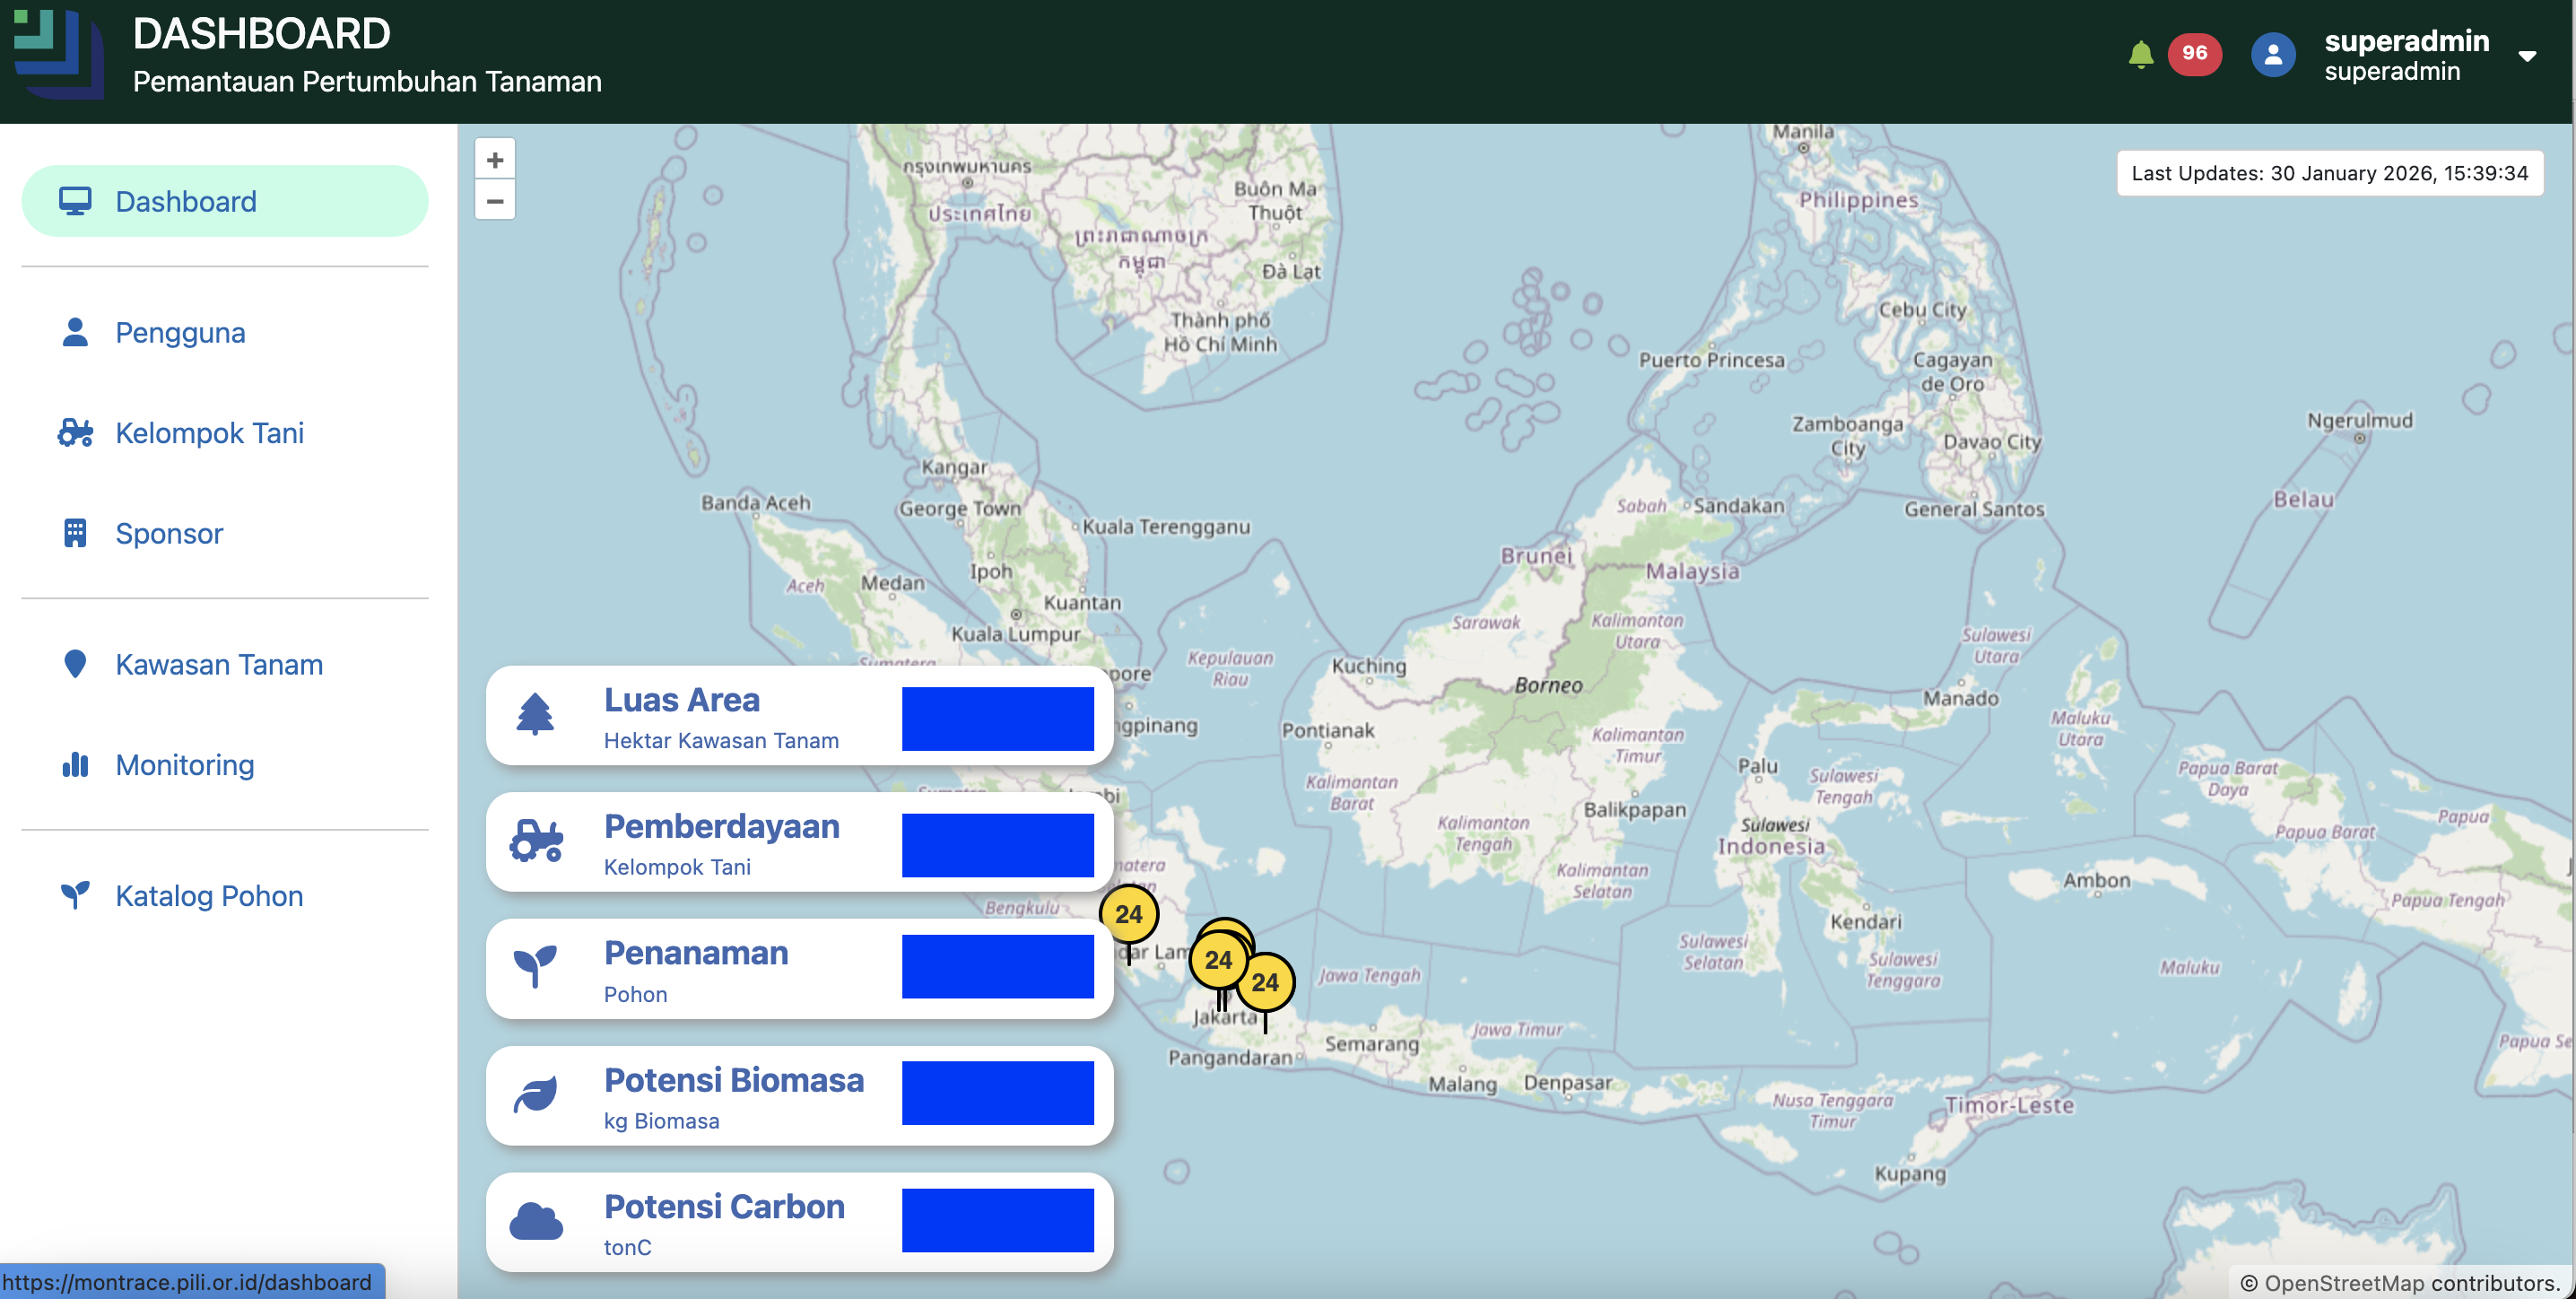2576x1299 pixels.
Task: Click the 96 notification badge
Action: 2196,54
